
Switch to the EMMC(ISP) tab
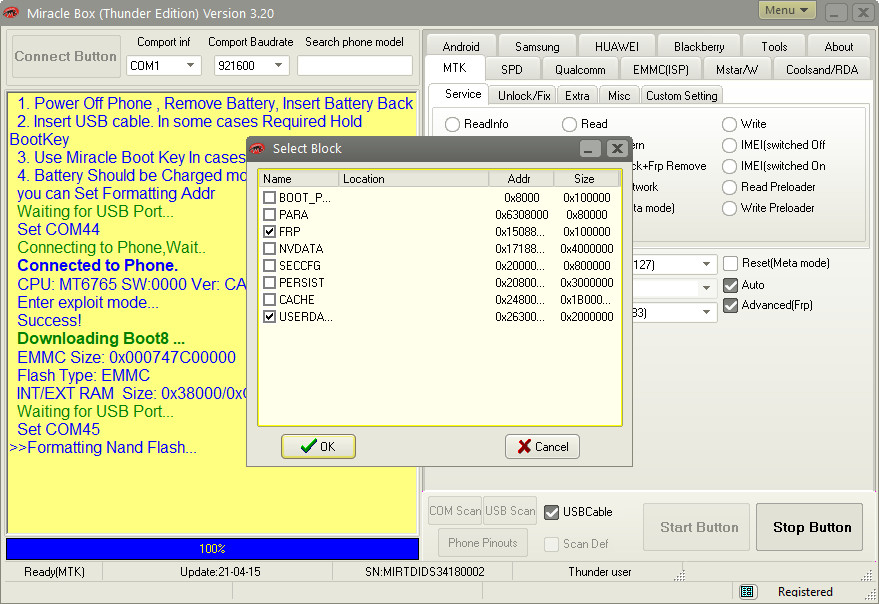tap(660, 70)
